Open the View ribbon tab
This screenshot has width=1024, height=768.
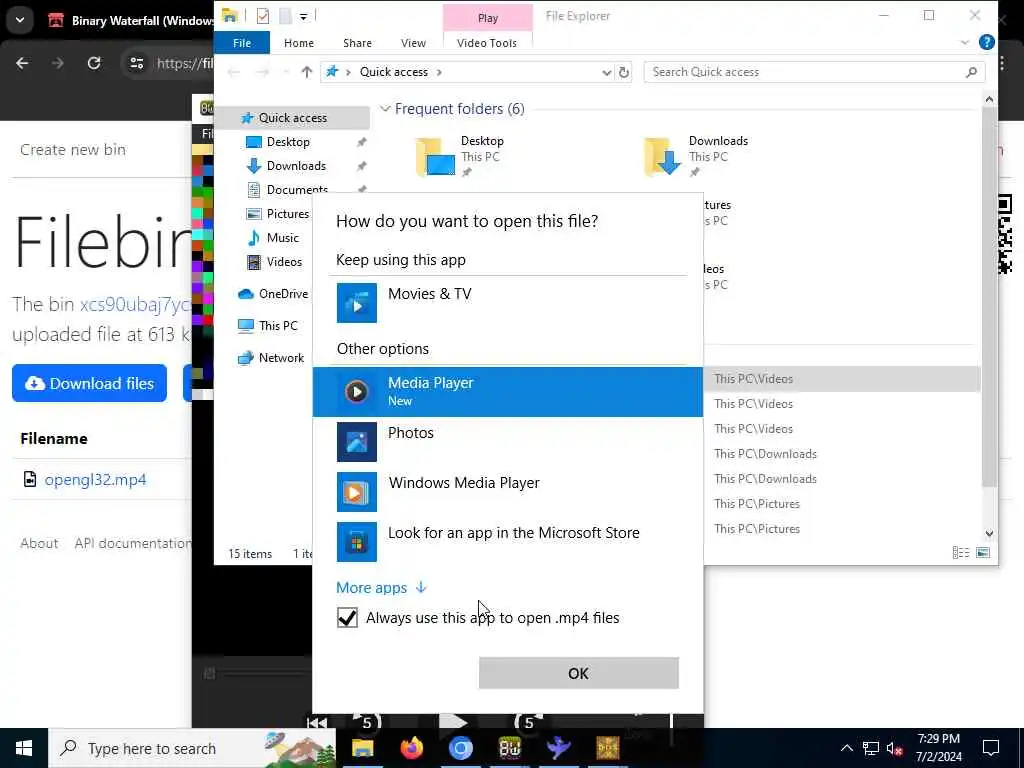coord(413,42)
